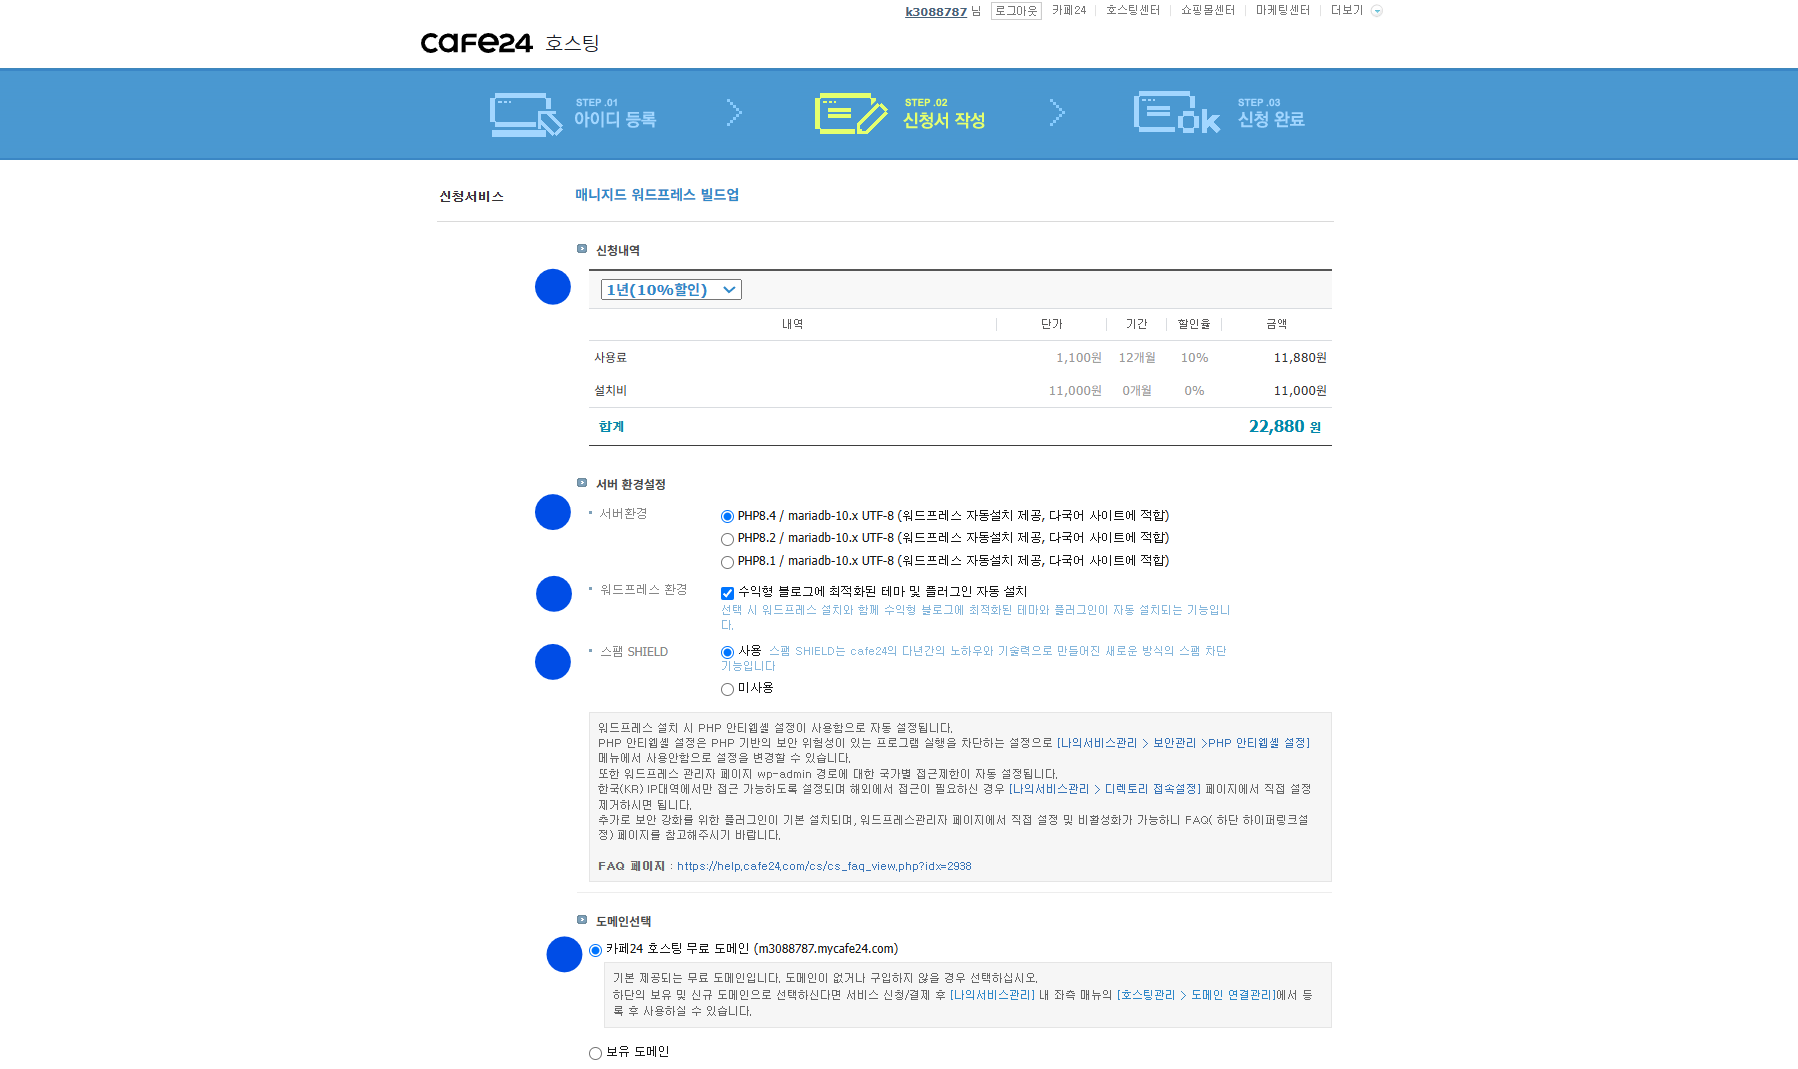Open the 더보기 dropdown arrow in top bar
Screen dimensions: 1798x1069
coord(1377,11)
